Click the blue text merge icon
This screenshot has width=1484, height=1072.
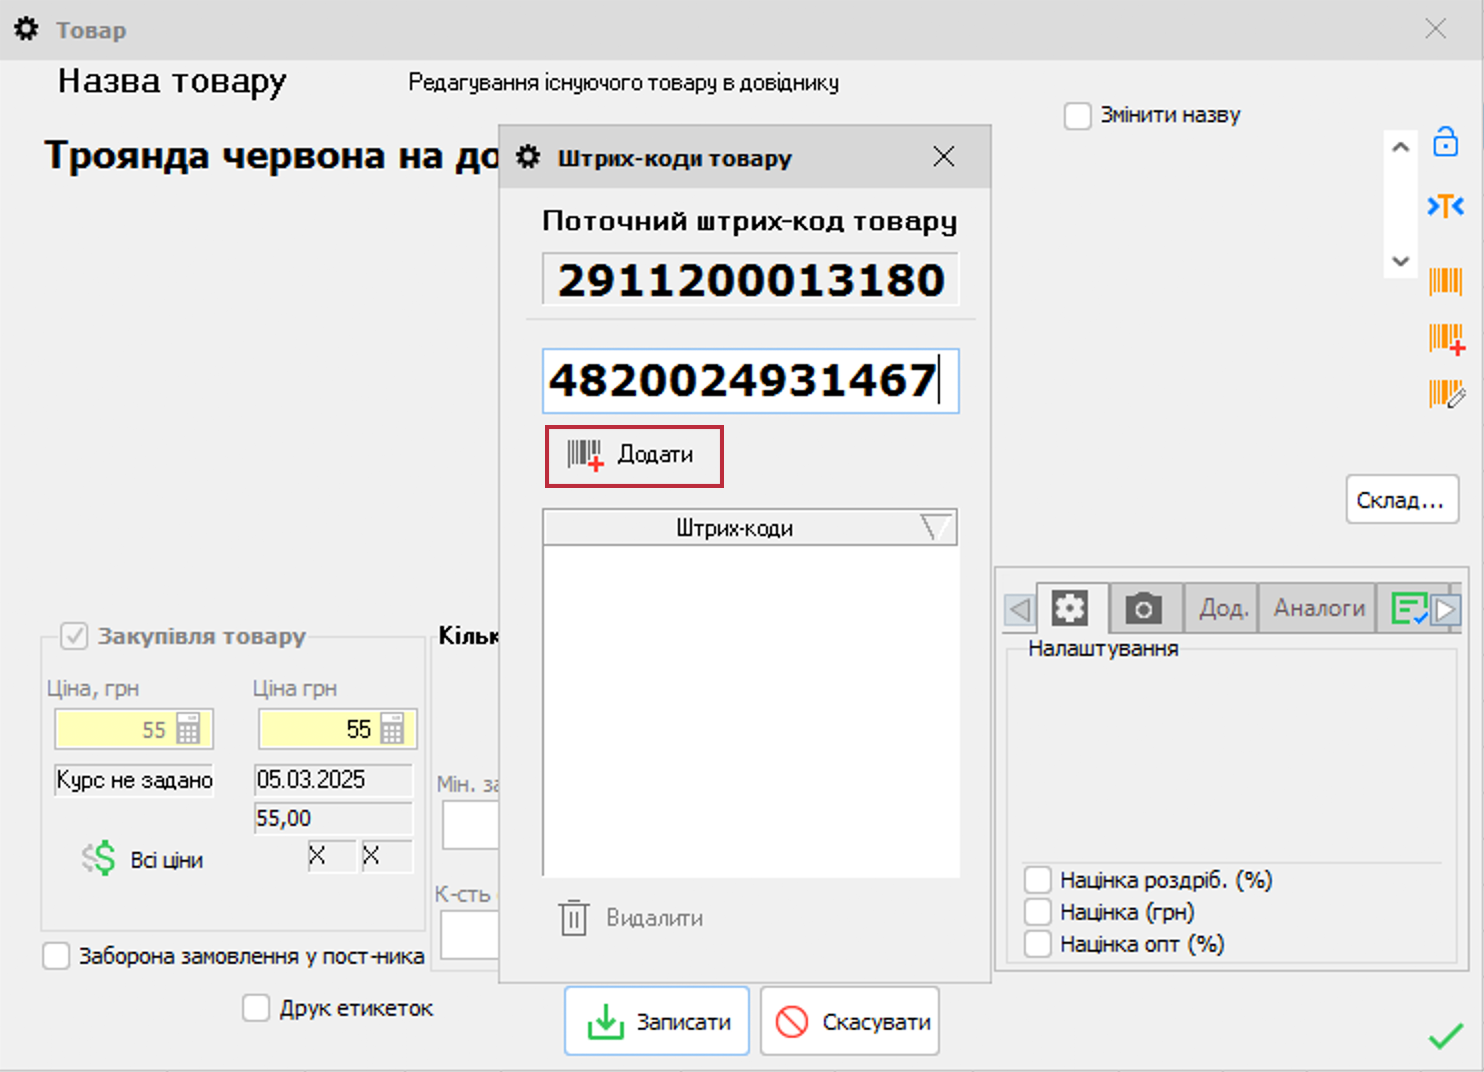point(1445,206)
